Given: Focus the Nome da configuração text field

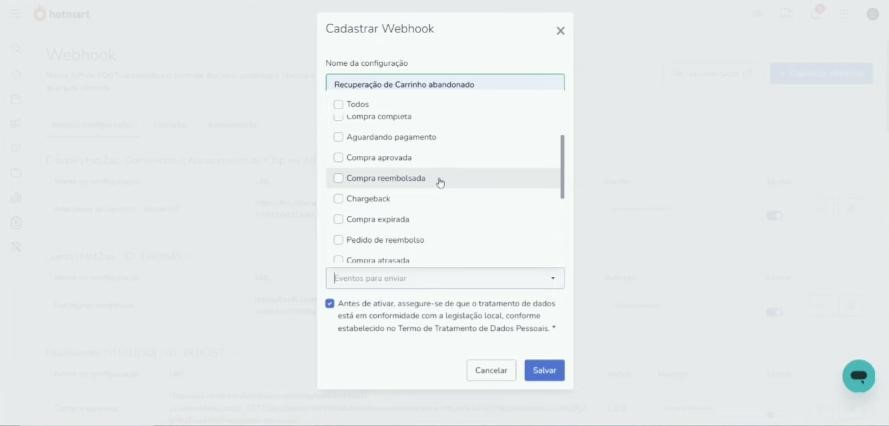Looking at the screenshot, I should 445,83.
